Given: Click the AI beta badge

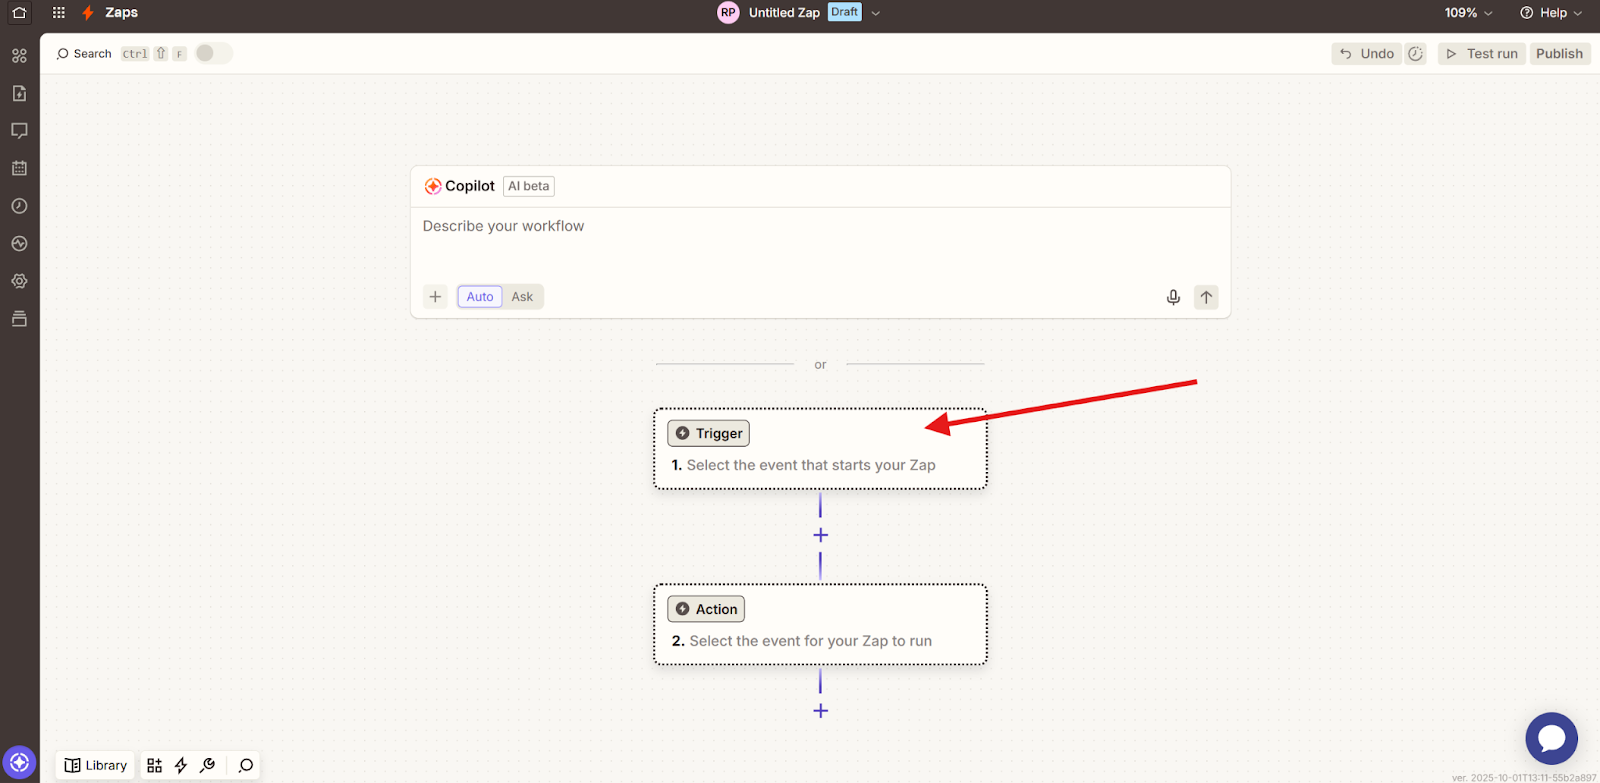Looking at the screenshot, I should click(529, 186).
